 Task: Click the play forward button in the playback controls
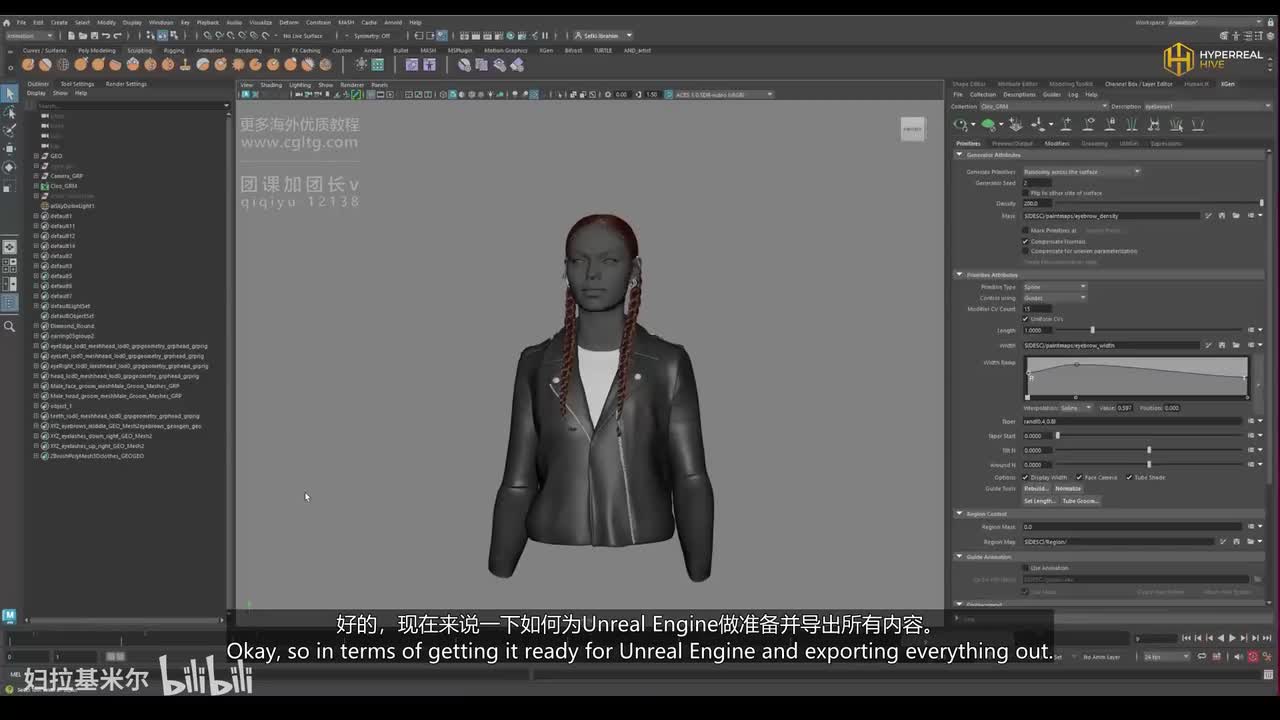1232,638
